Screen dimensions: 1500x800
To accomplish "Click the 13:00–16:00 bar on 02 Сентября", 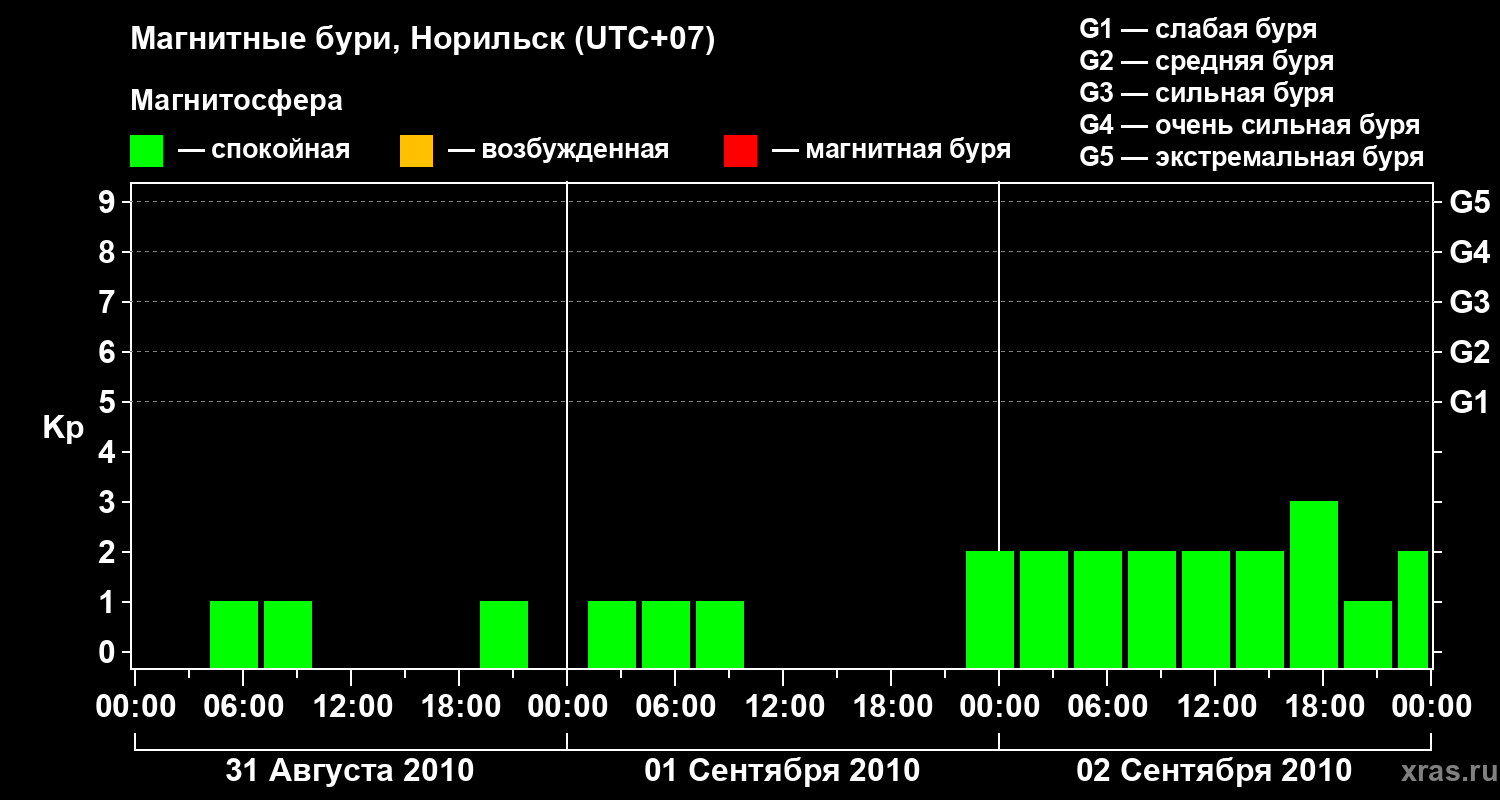I will click(x=1260, y=609).
